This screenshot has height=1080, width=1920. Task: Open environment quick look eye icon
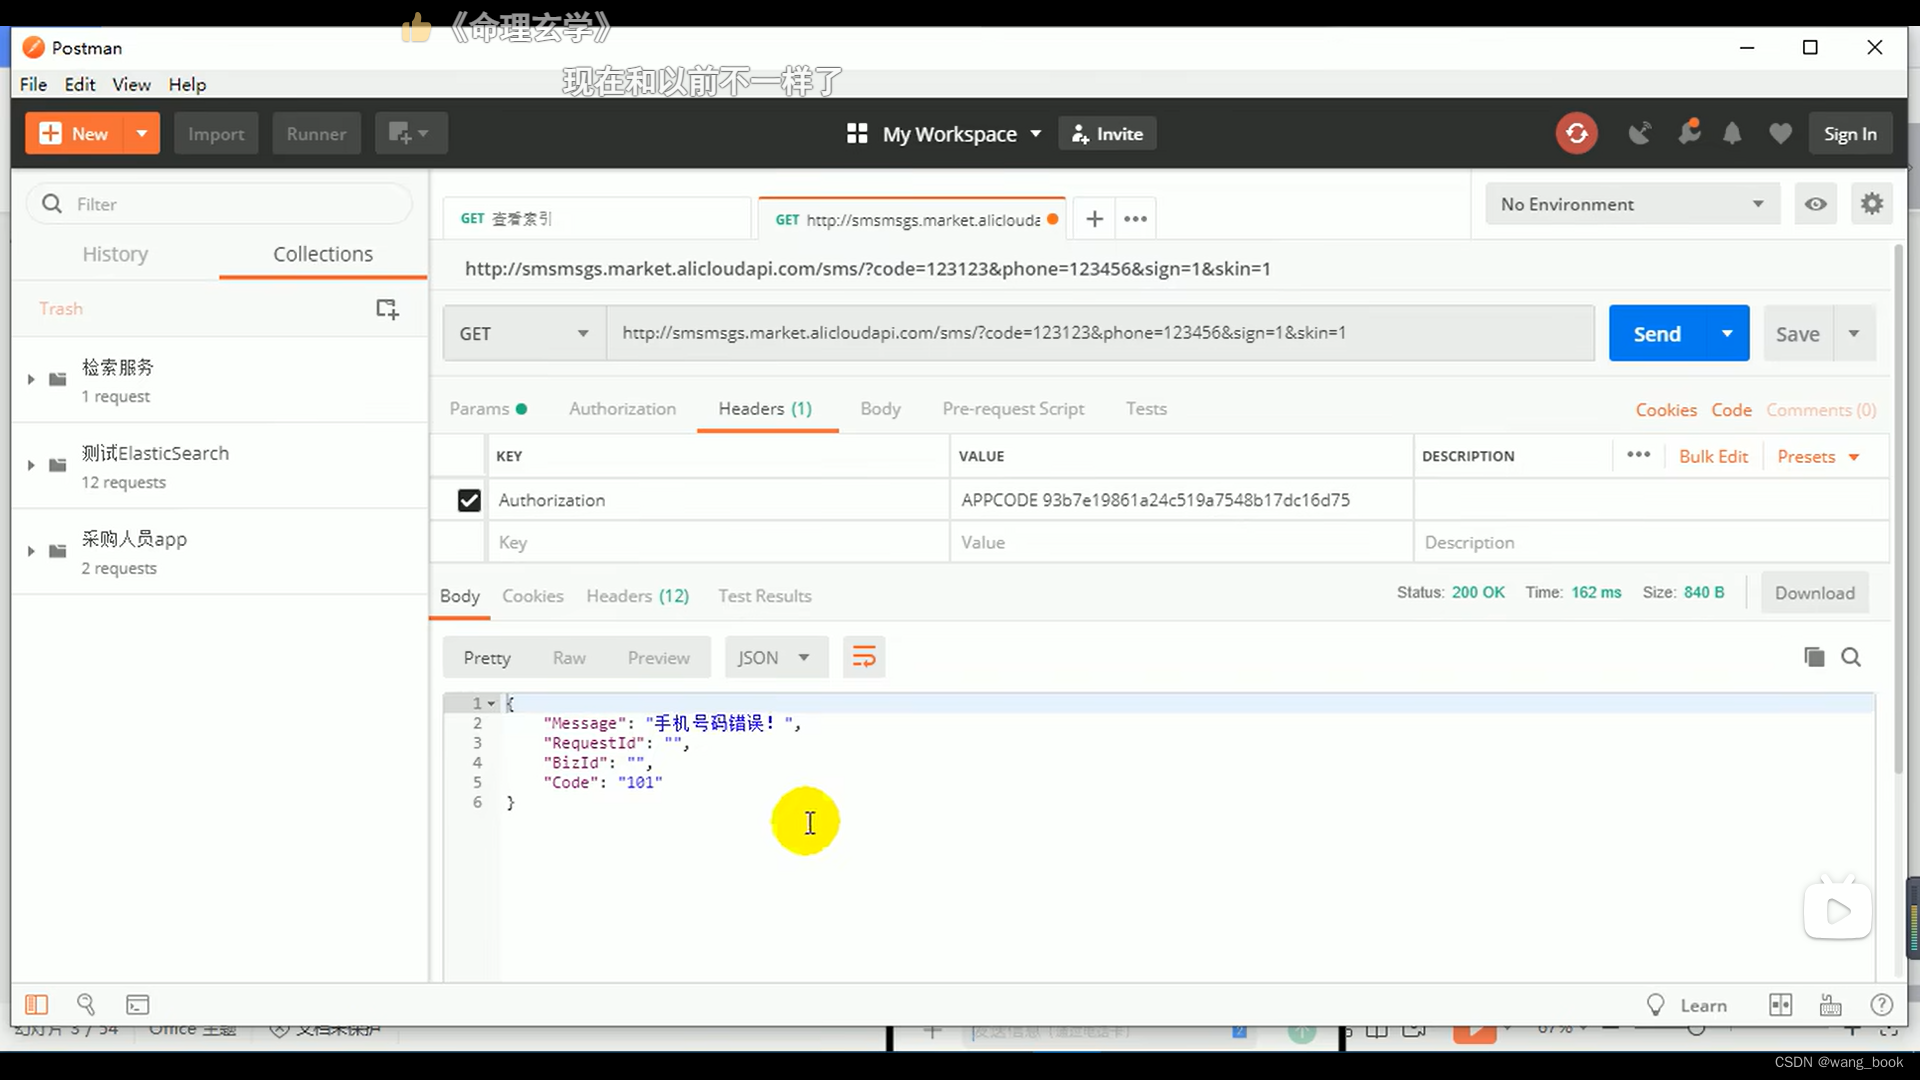tap(1815, 204)
